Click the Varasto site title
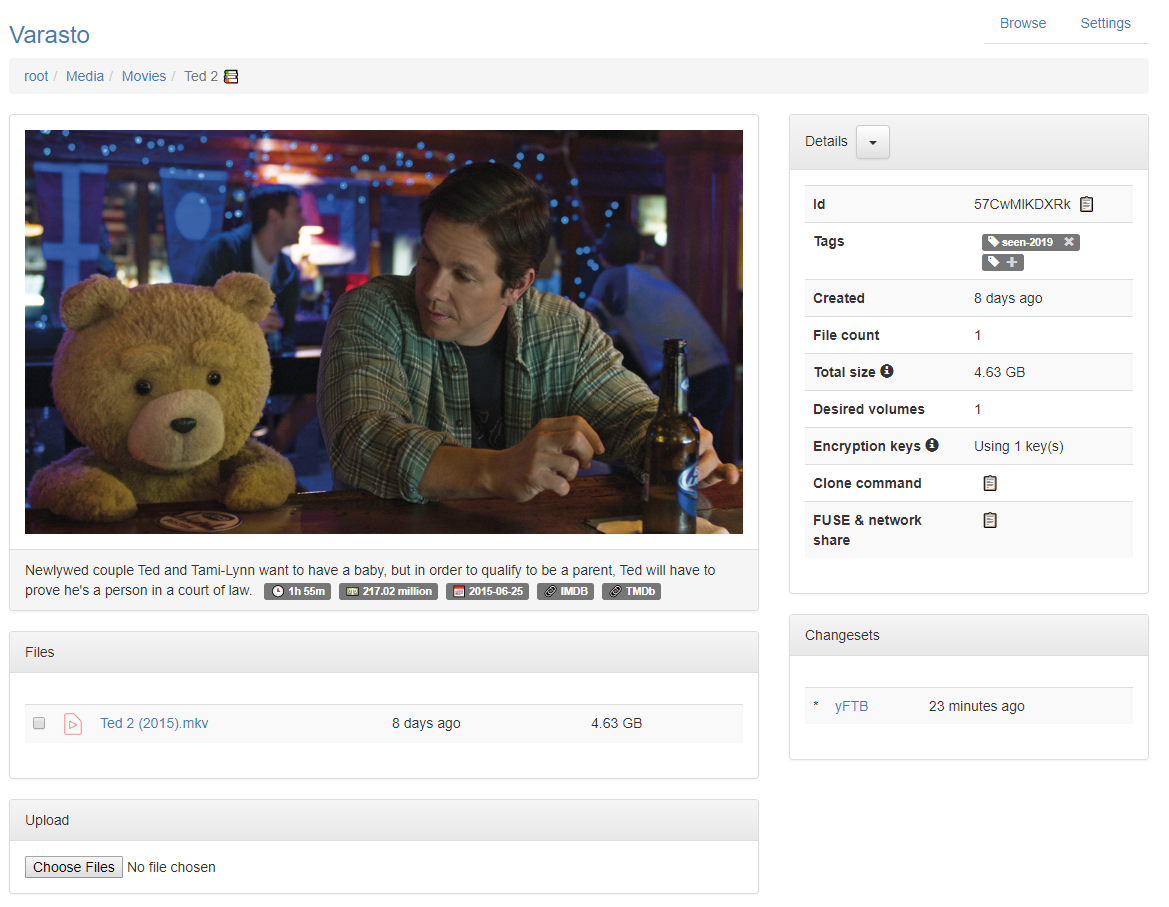The width and height of the screenshot is (1169, 907). point(49,35)
